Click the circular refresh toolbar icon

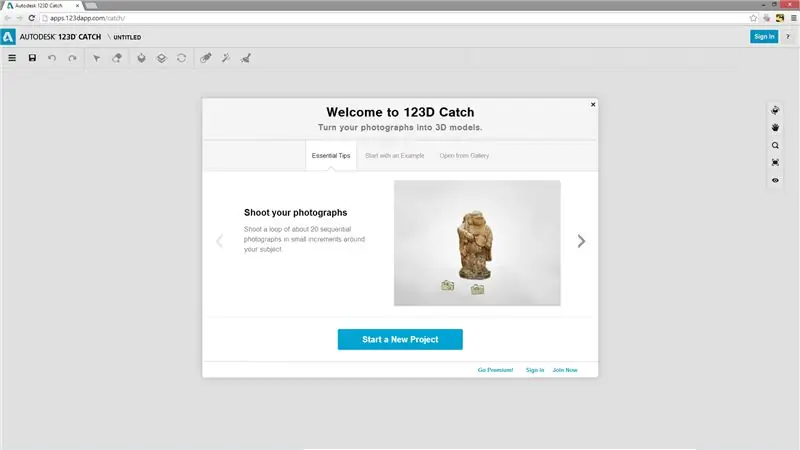181,58
